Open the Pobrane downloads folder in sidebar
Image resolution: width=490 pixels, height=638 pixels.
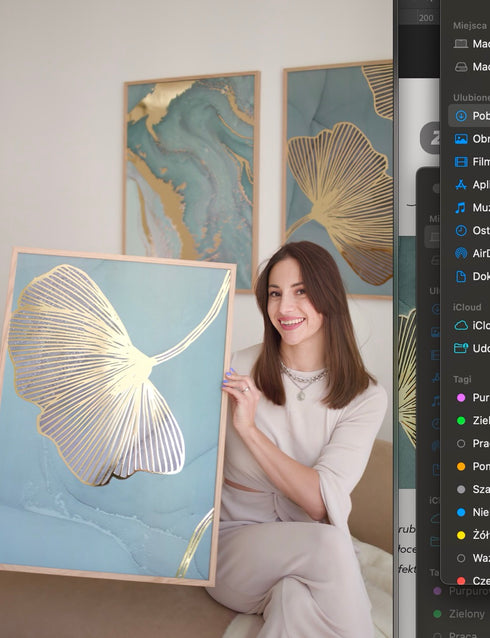[469, 116]
